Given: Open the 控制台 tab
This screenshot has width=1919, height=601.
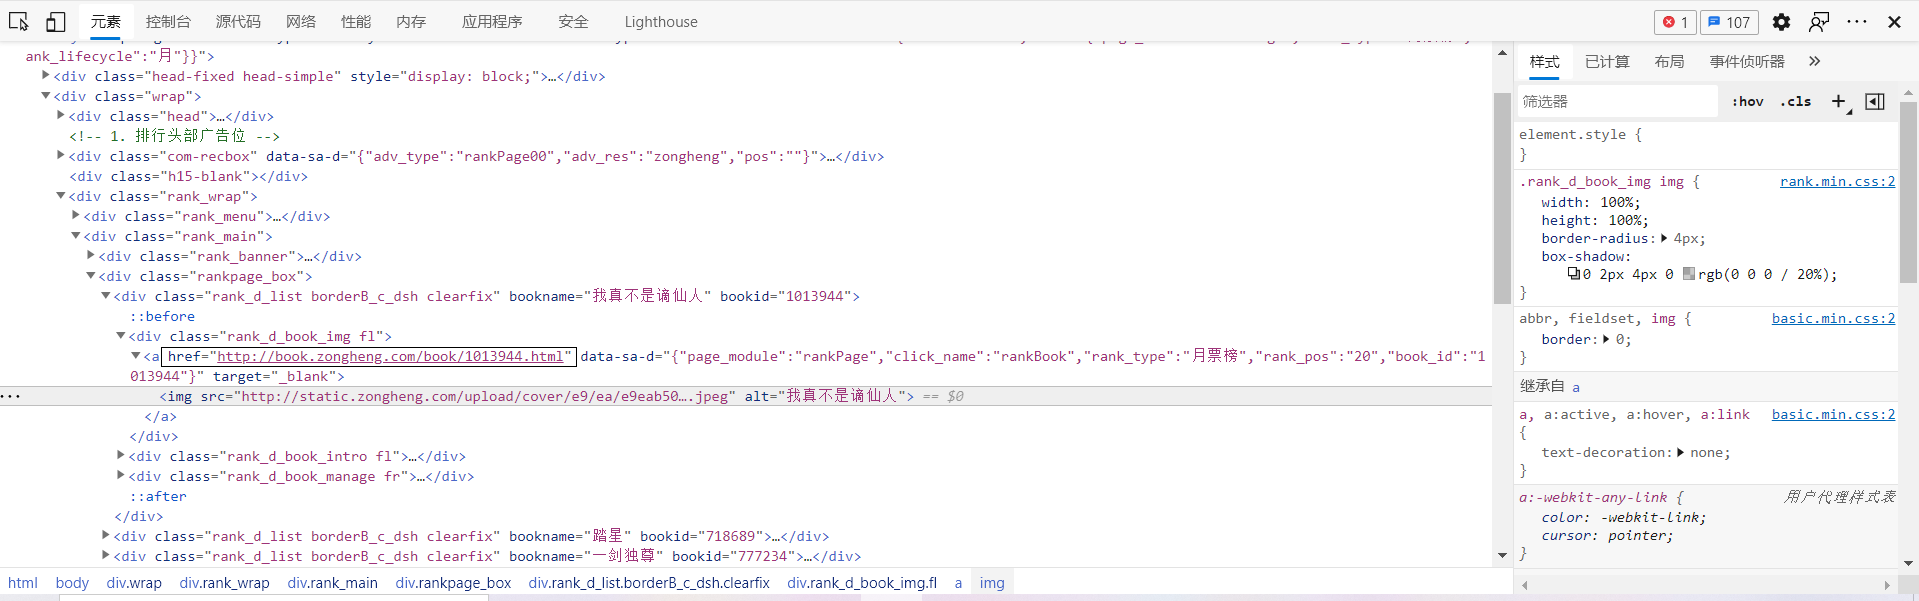Looking at the screenshot, I should (x=168, y=22).
